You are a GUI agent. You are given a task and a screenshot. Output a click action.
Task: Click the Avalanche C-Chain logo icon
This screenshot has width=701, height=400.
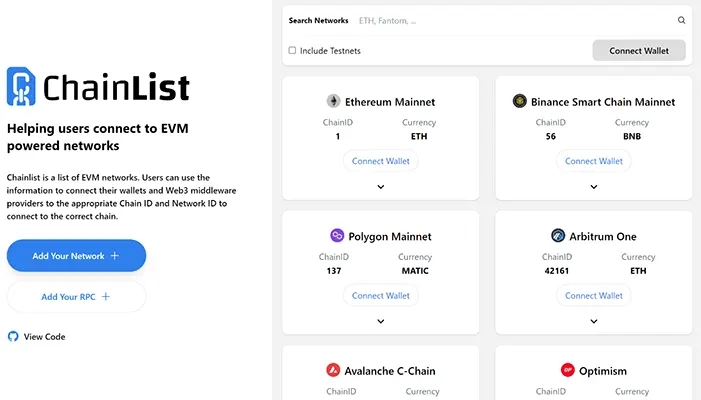(x=333, y=370)
